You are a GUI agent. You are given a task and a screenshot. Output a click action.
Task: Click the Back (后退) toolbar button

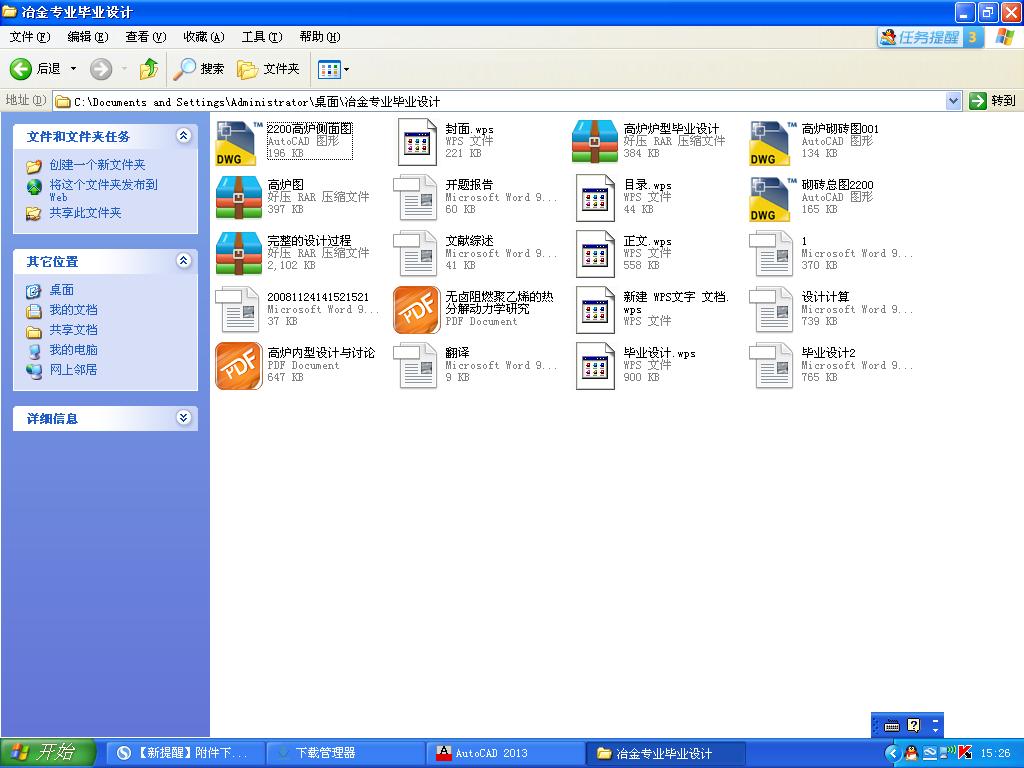click(35, 69)
